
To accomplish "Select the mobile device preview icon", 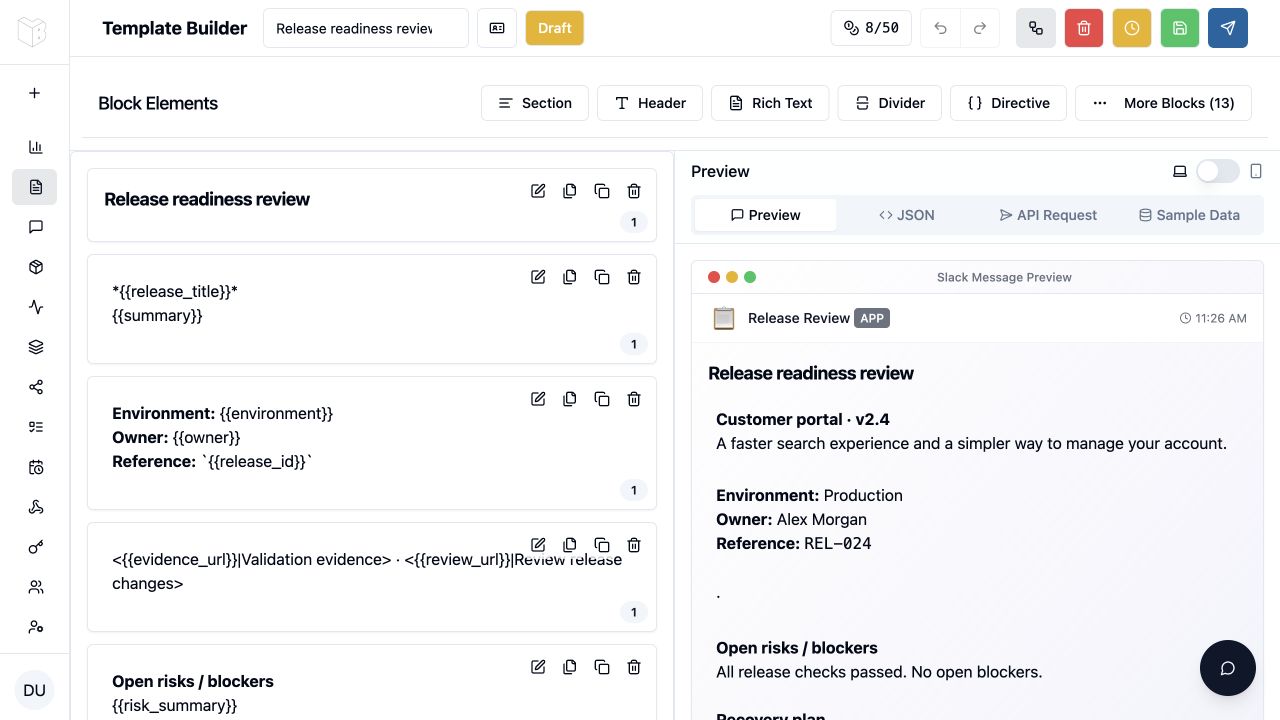I will pos(1257,171).
